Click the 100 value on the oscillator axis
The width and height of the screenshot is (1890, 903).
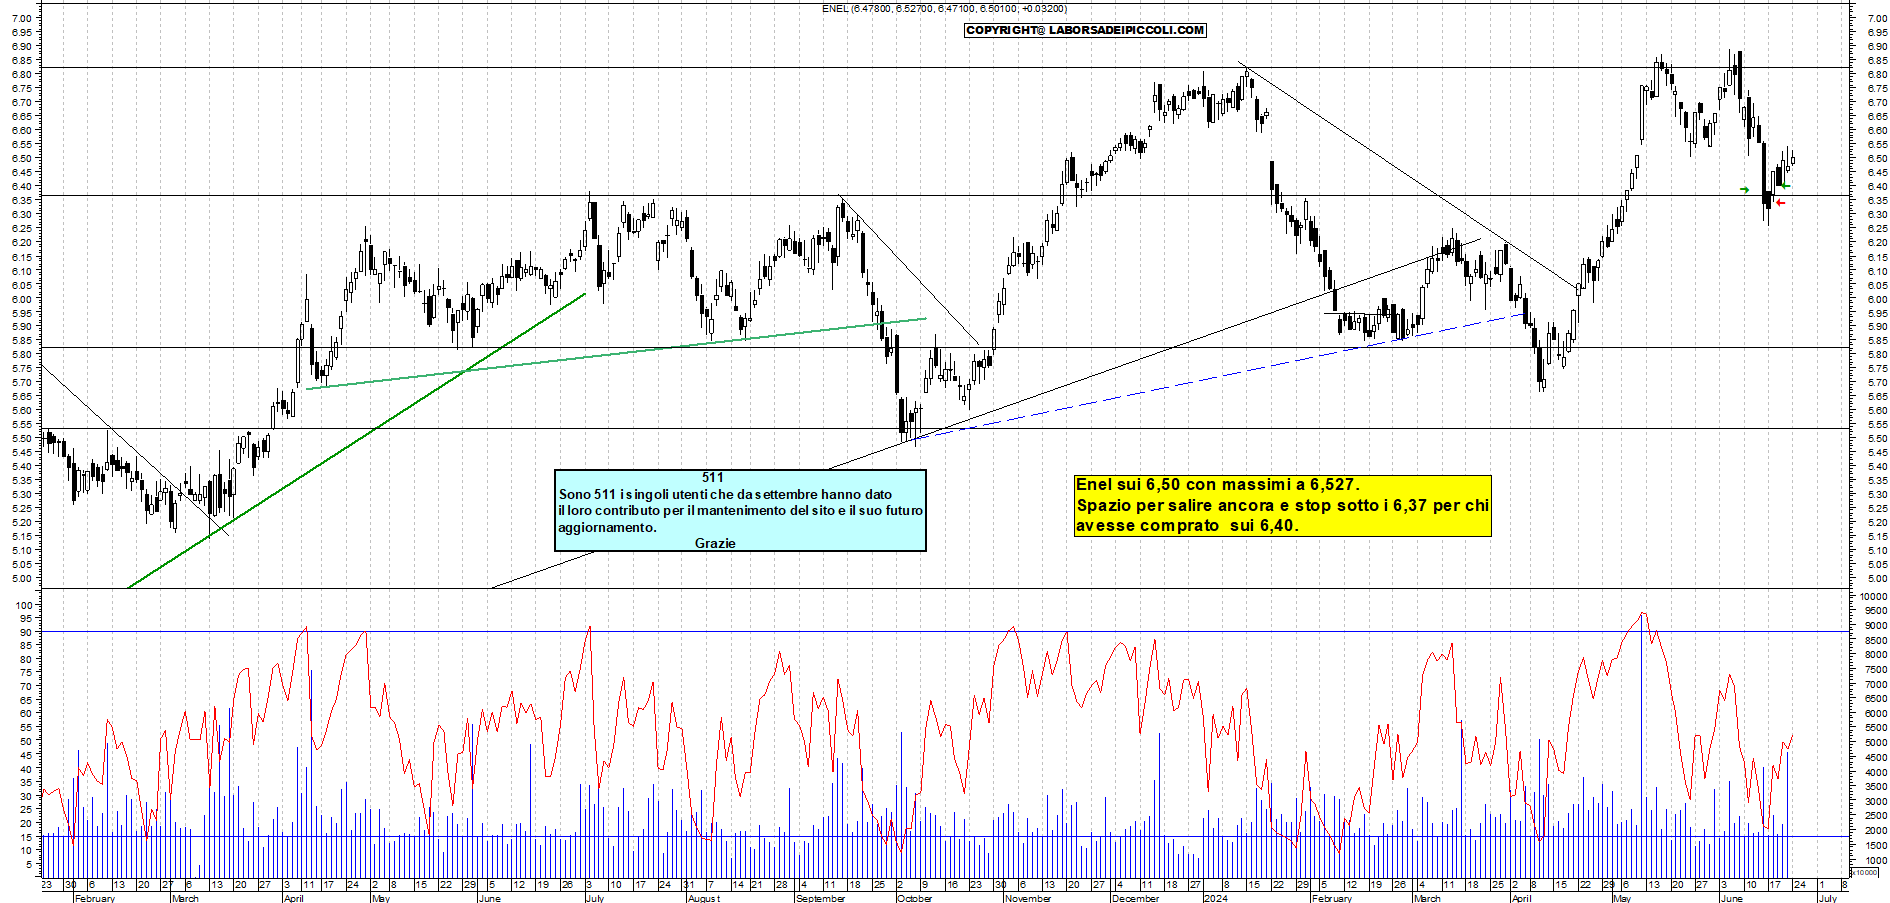[26, 605]
